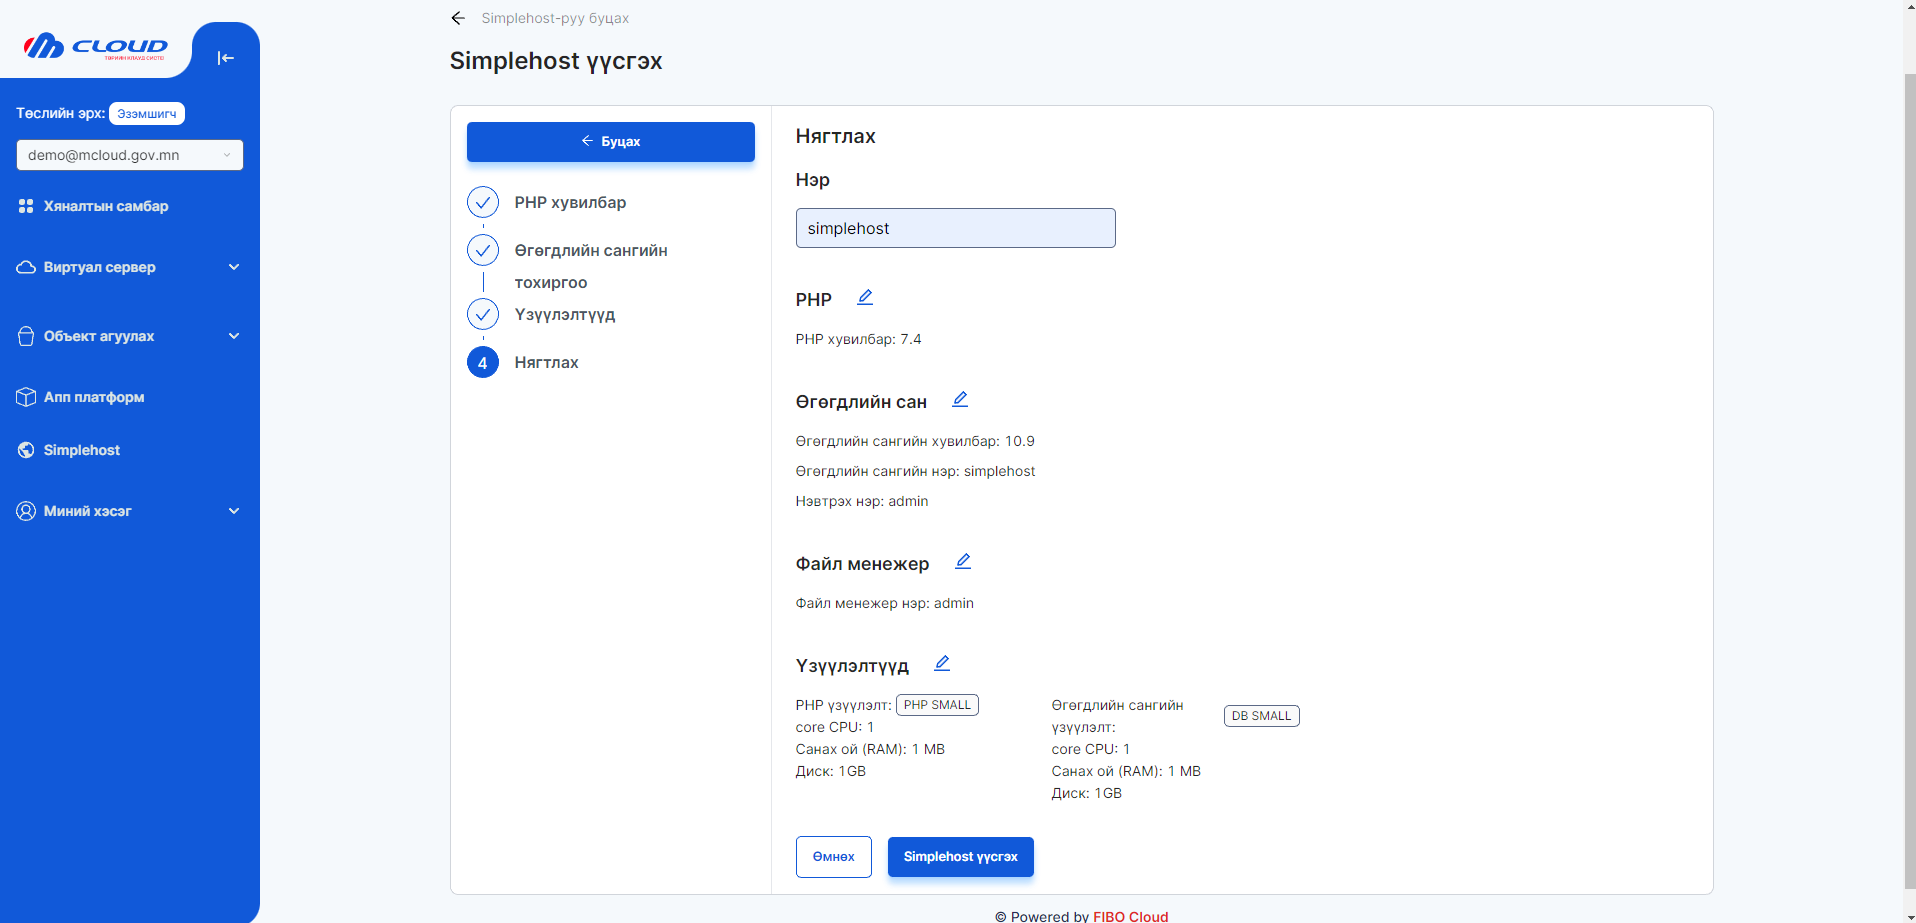Click step 4 Нягтлах circle indicator
1916x923 pixels.
tap(483, 362)
